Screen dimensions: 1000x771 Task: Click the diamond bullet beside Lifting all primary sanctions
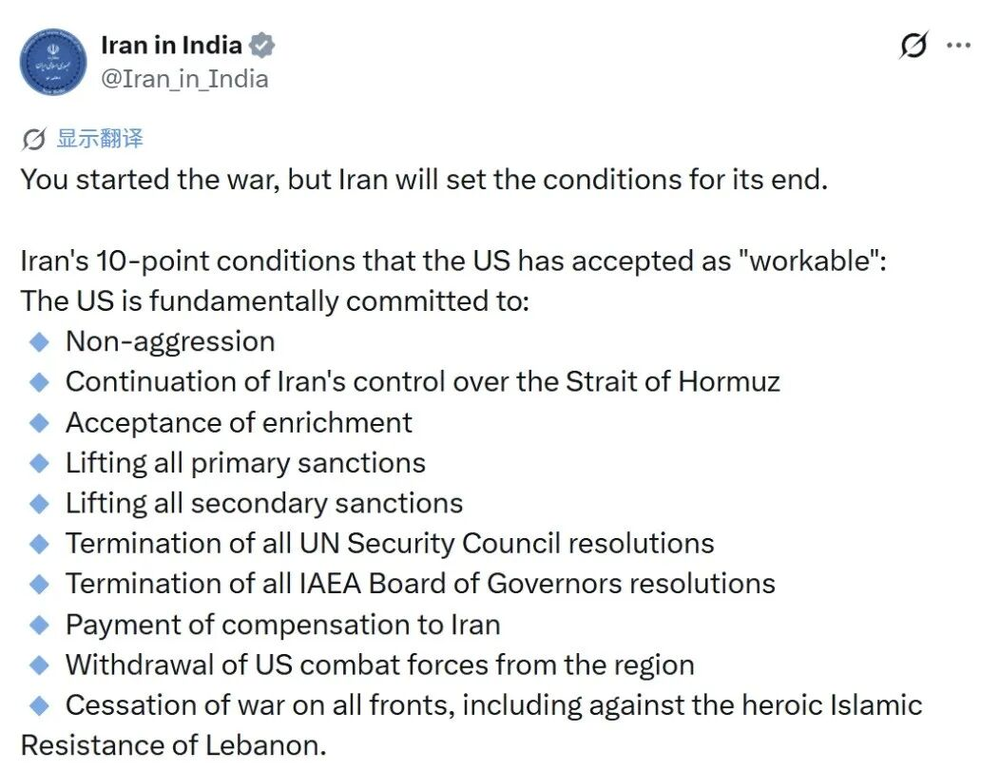39,463
